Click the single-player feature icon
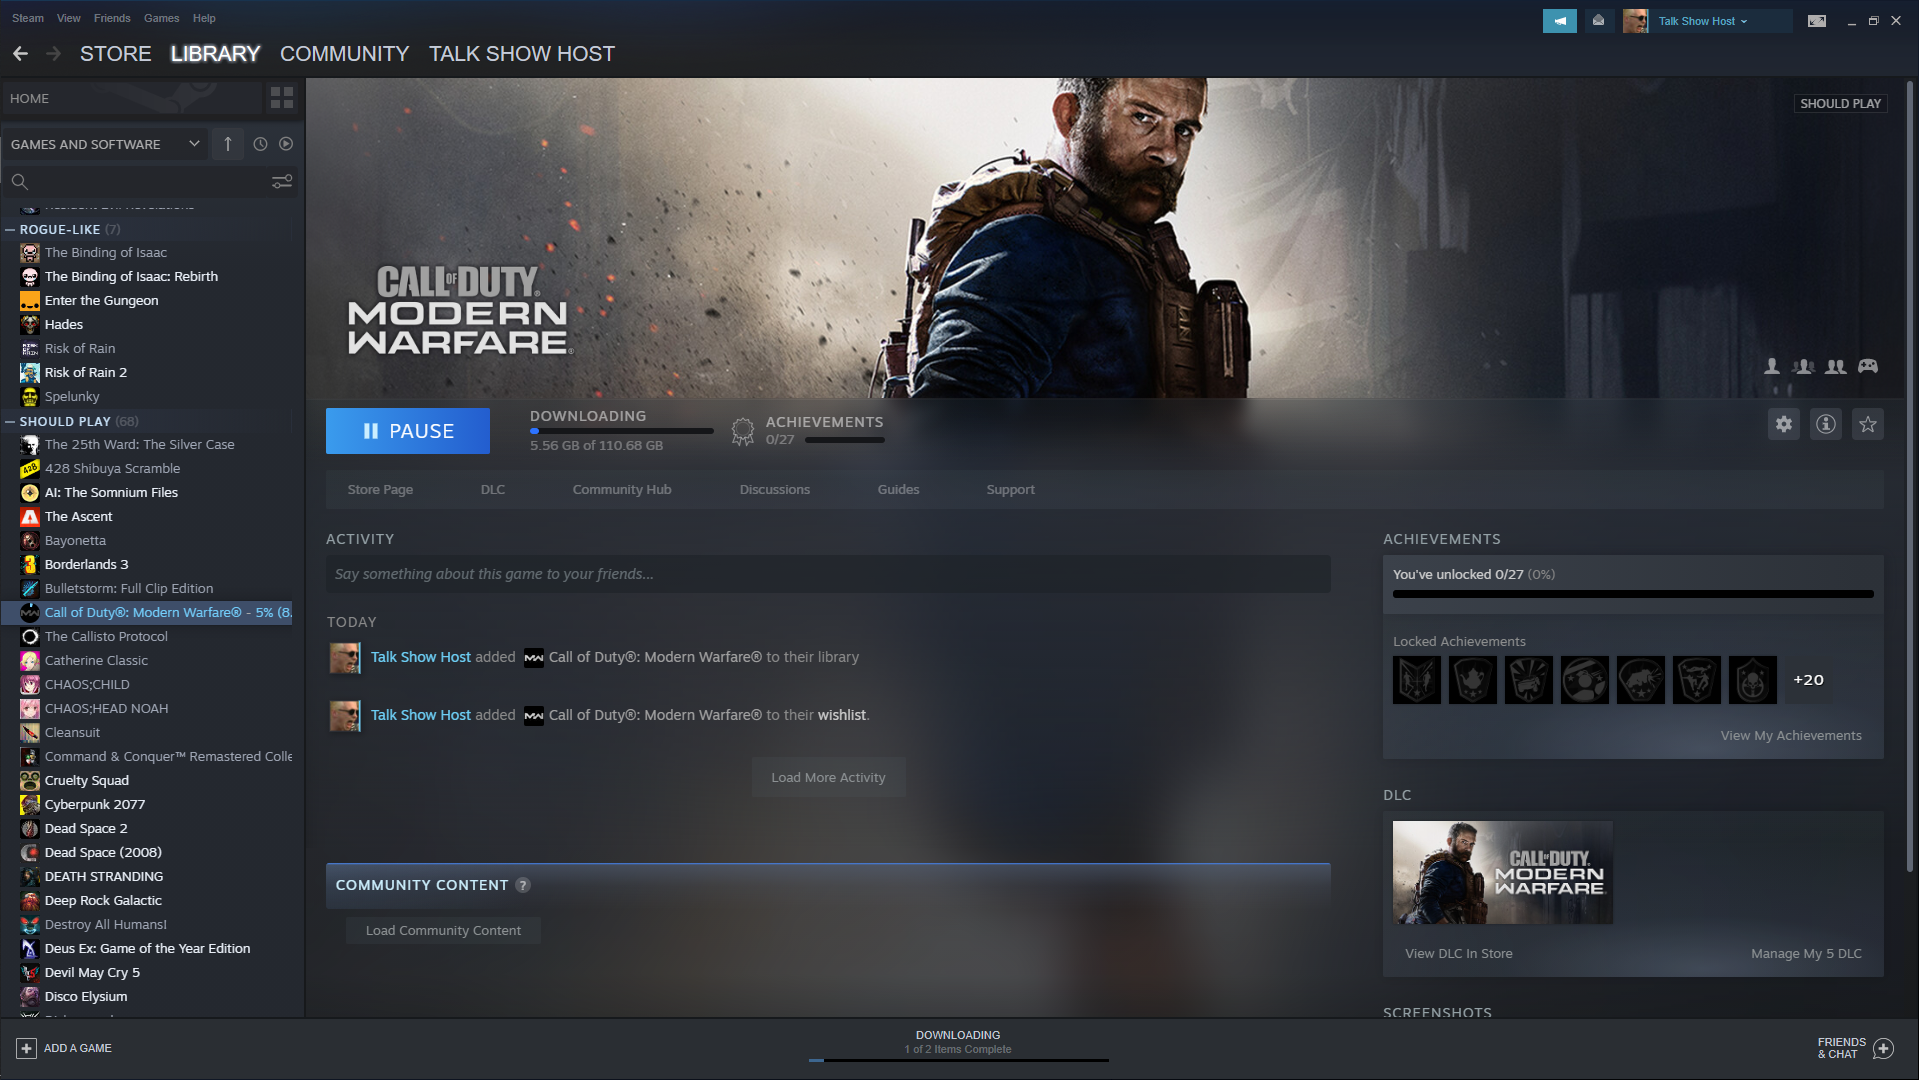The height and width of the screenshot is (1080, 1919). 1772,367
